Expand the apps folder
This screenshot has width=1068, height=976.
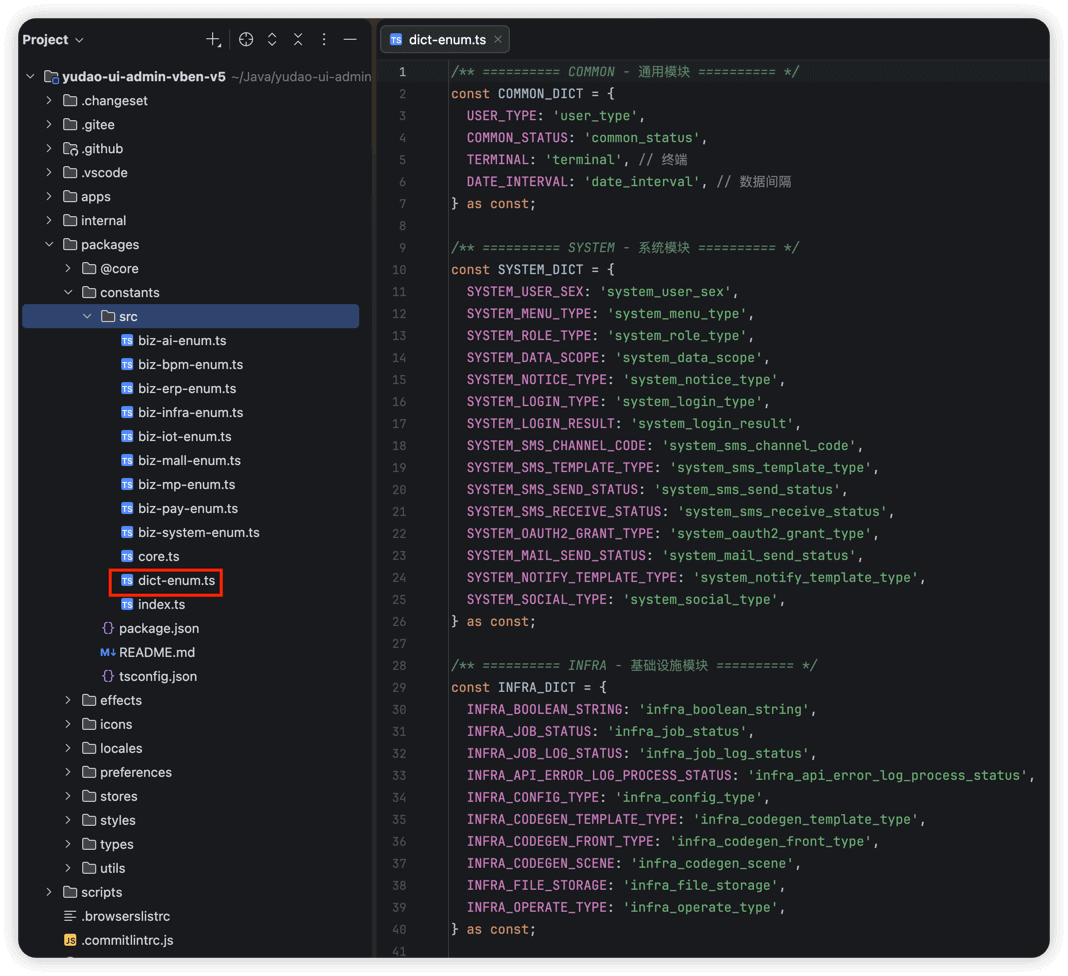click(49, 196)
